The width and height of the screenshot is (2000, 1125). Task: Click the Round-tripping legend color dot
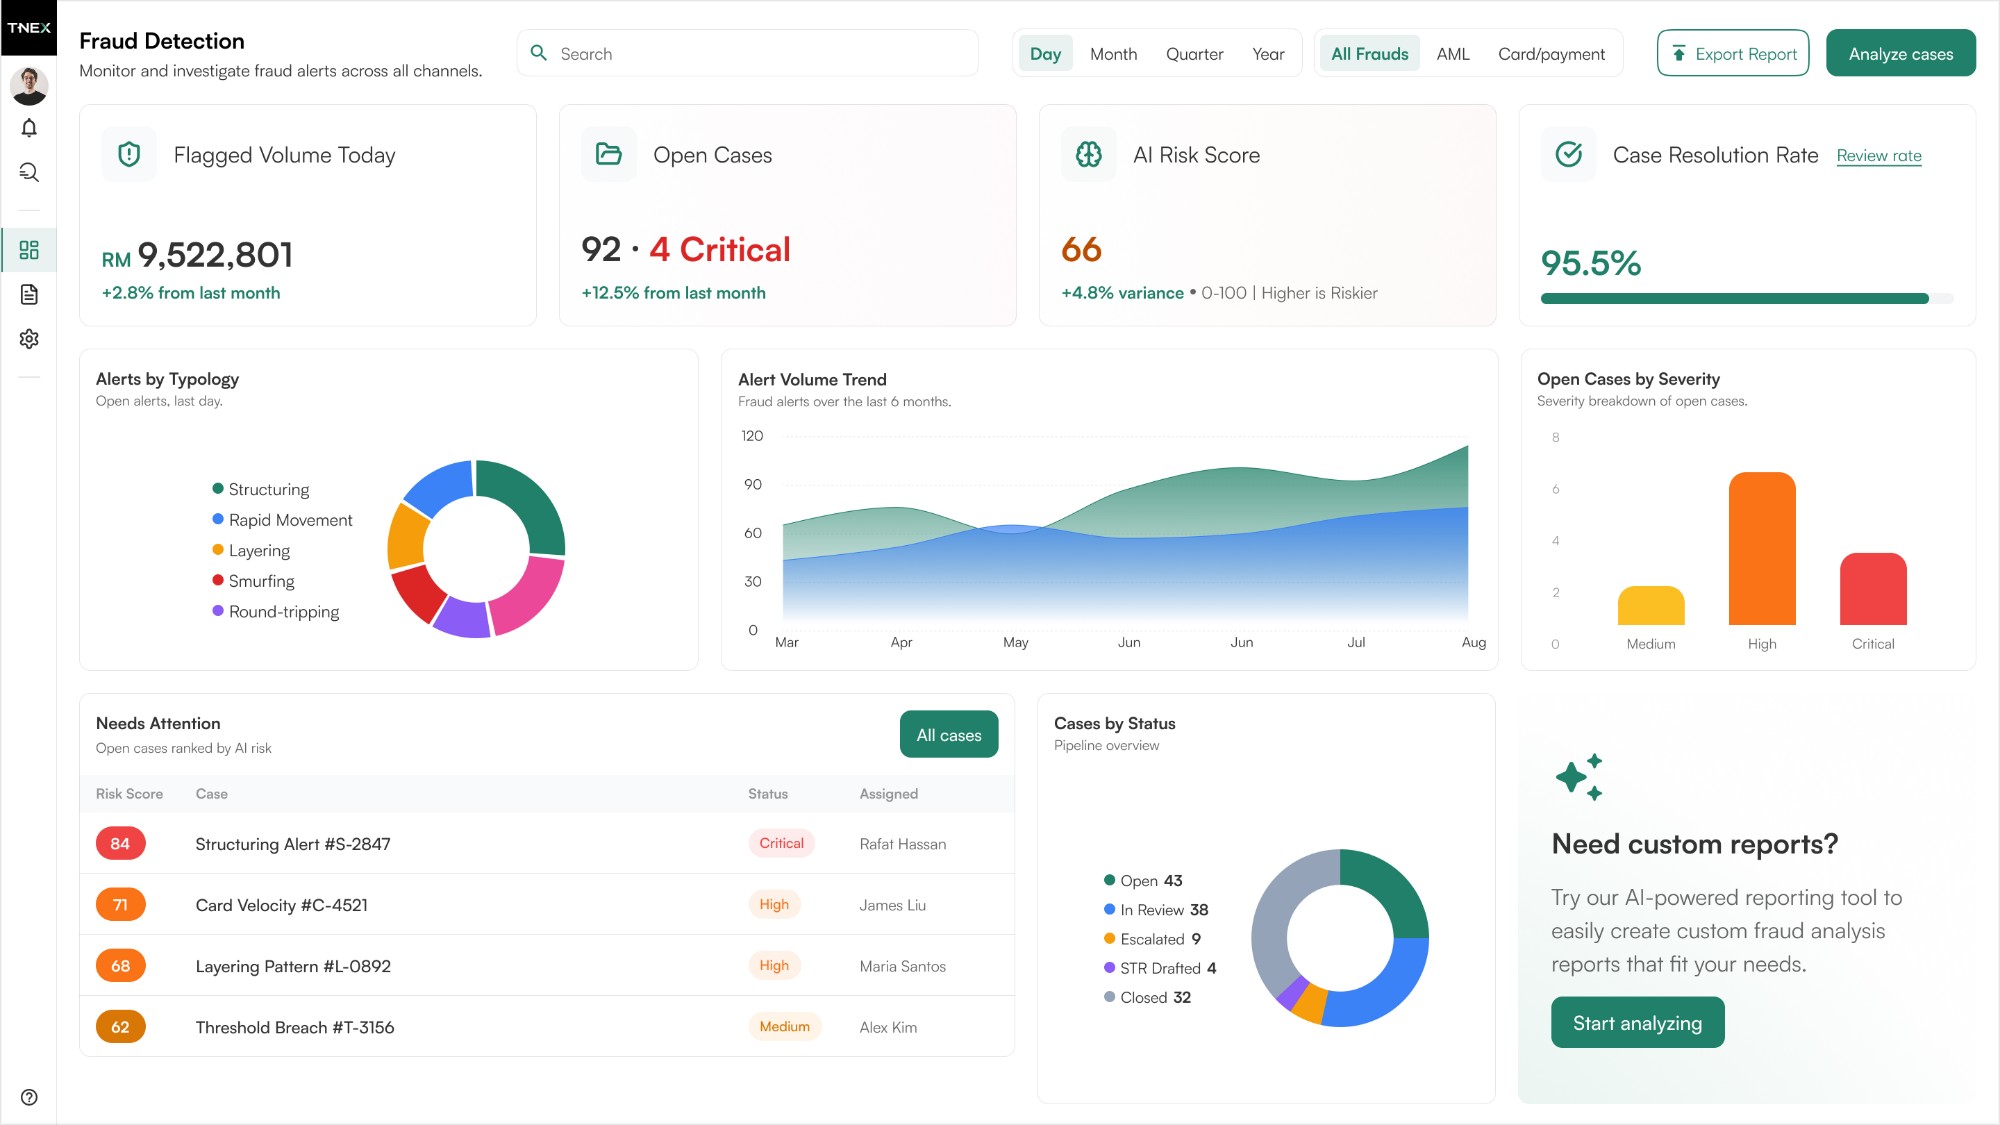[218, 610]
